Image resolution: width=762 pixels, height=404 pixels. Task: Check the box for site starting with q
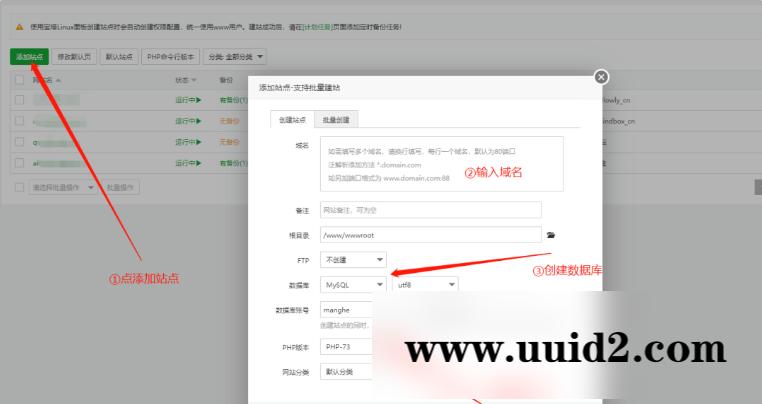pos(19,142)
